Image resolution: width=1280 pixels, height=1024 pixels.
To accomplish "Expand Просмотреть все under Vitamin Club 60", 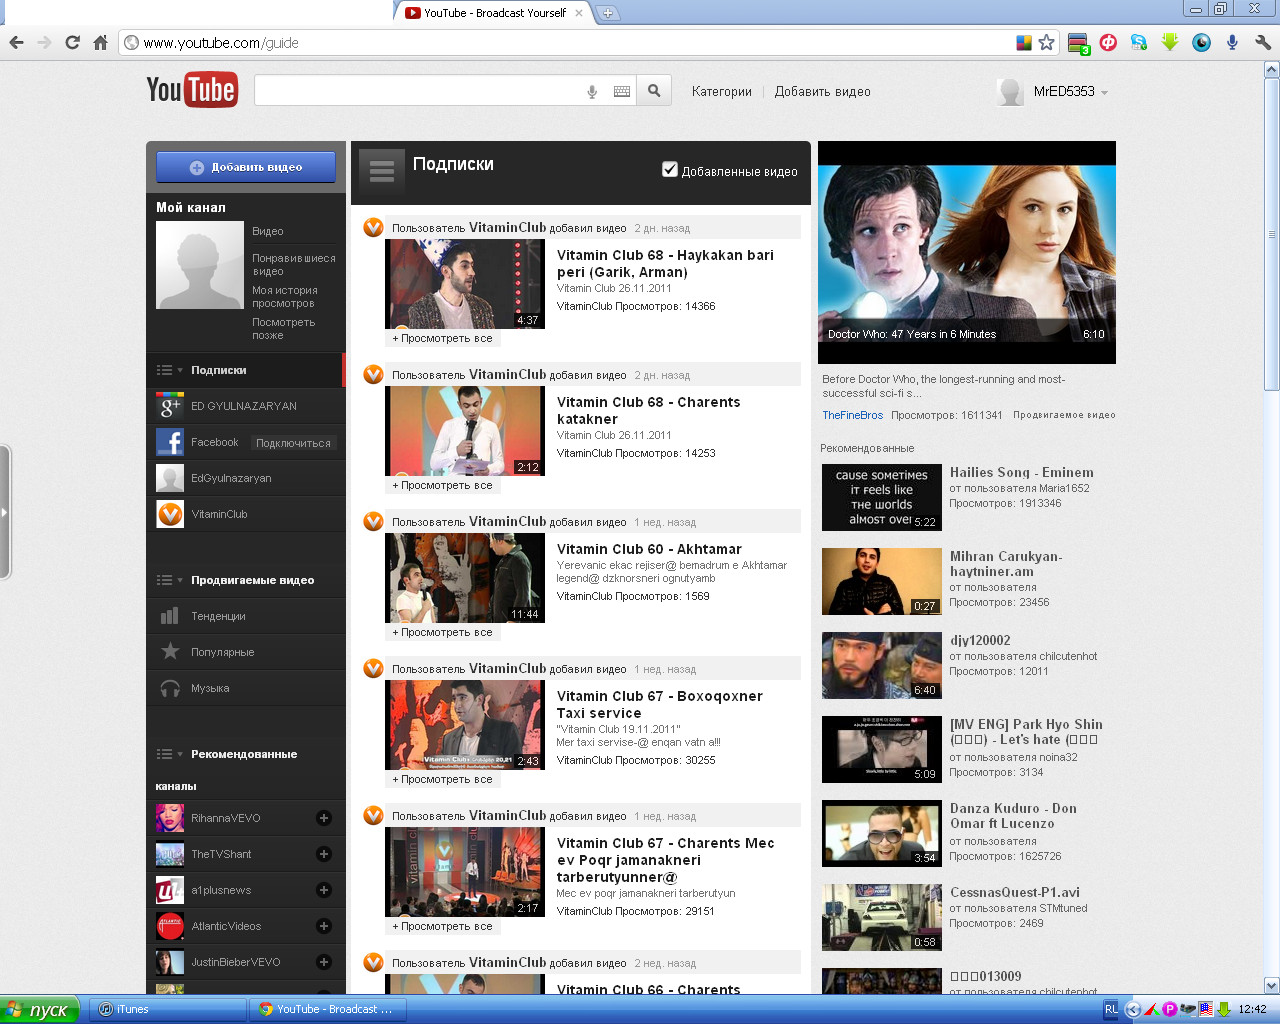I will pos(442,632).
